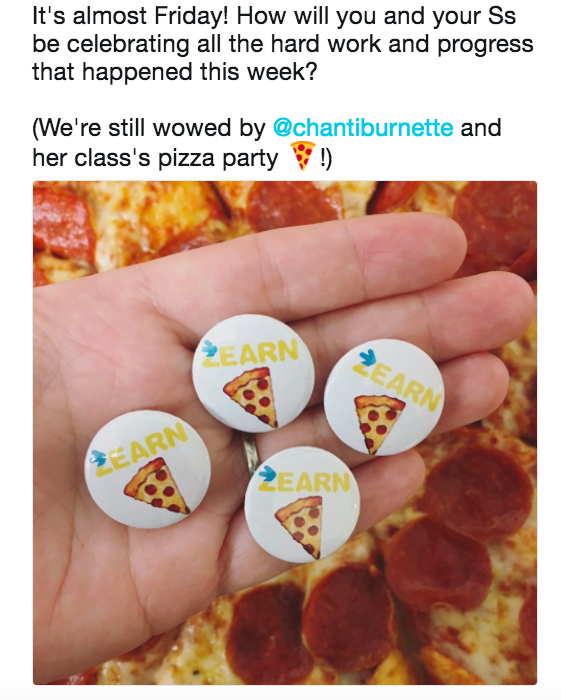
Task: Click the "It's almost Friday!" tweet text
Action: (x=131, y=16)
